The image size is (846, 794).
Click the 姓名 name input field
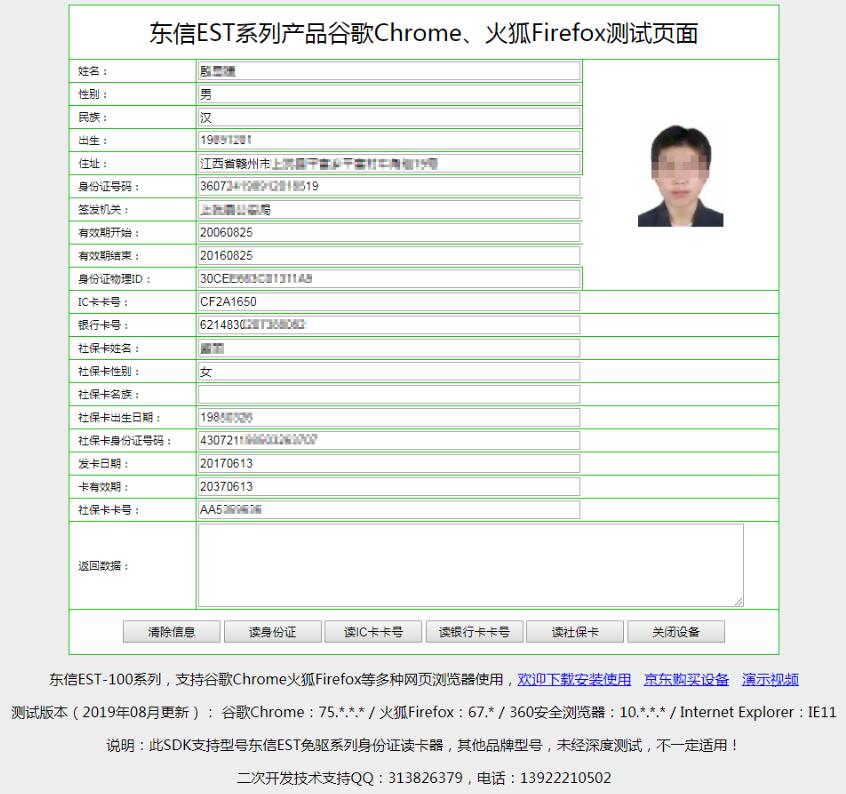388,70
